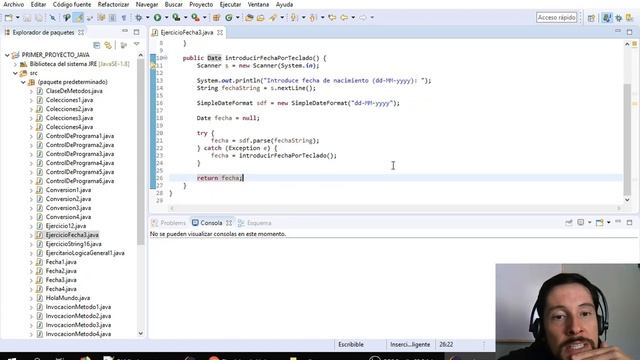This screenshot has height=360, width=640.
Task: Select the EjercicioFecha3.java editor tab
Action: pos(187,33)
